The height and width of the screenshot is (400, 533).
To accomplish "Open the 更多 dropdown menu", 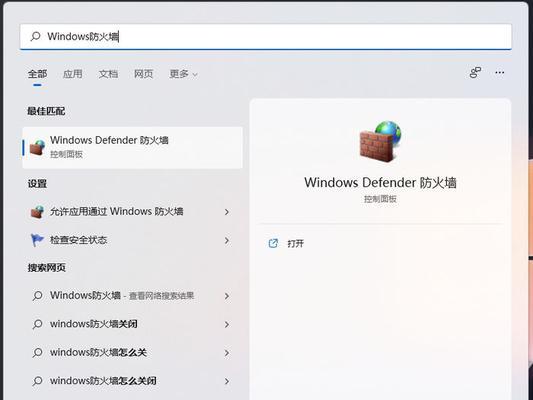I will click(183, 74).
